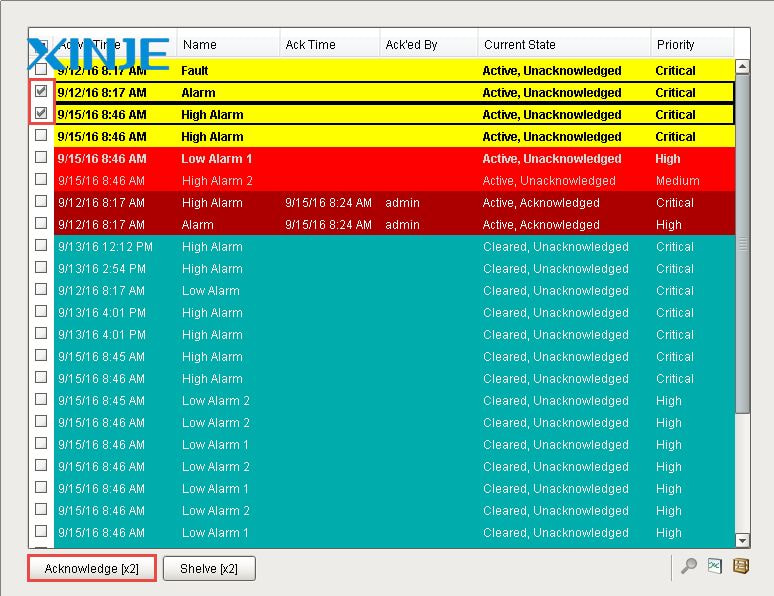This screenshot has height=596, width=774.
Task: Click 'Low Alarm 1' in the red row
Action: pyautogui.click(x=216, y=159)
